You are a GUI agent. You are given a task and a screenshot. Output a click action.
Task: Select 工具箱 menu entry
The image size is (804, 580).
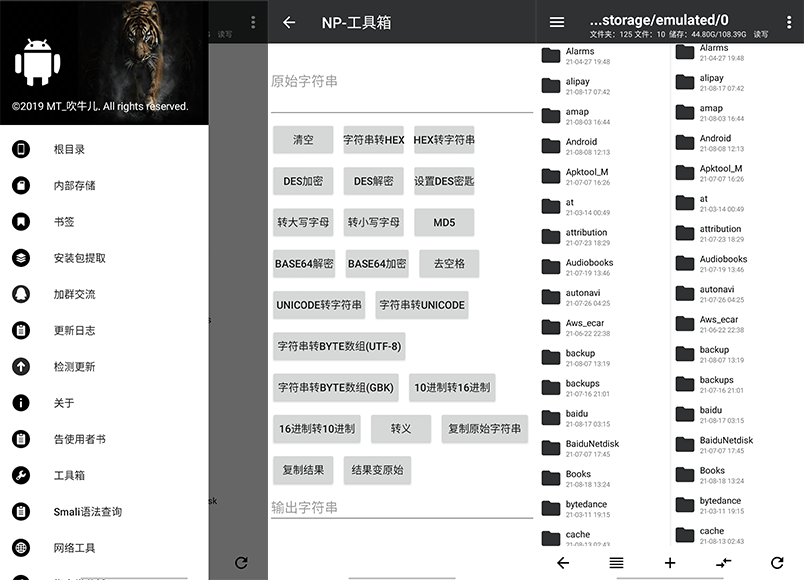click(x=104, y=475)
